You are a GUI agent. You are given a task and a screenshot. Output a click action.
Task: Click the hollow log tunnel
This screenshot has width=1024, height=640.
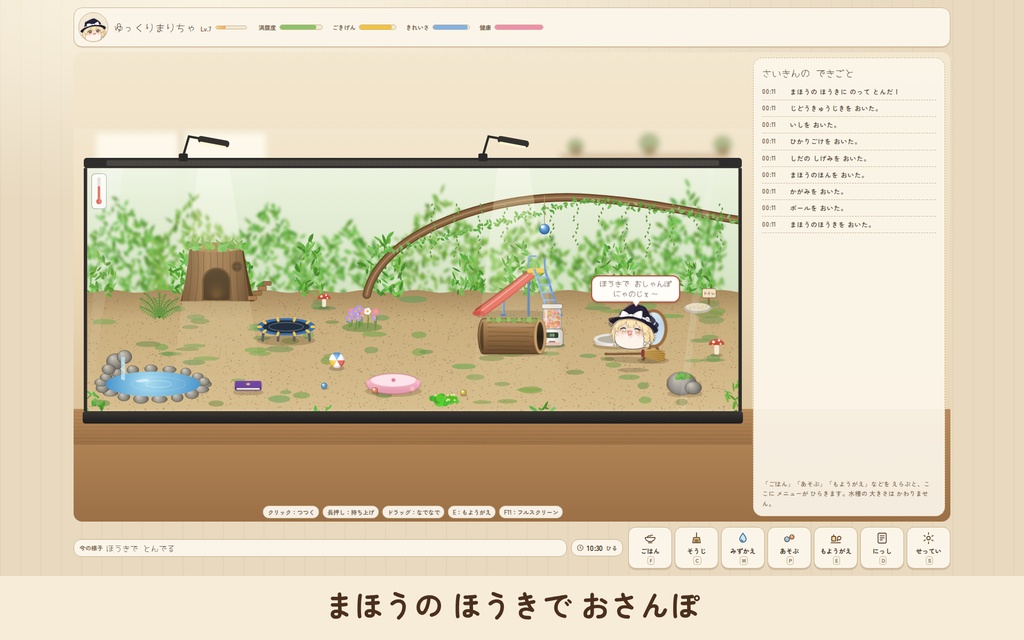511,336
